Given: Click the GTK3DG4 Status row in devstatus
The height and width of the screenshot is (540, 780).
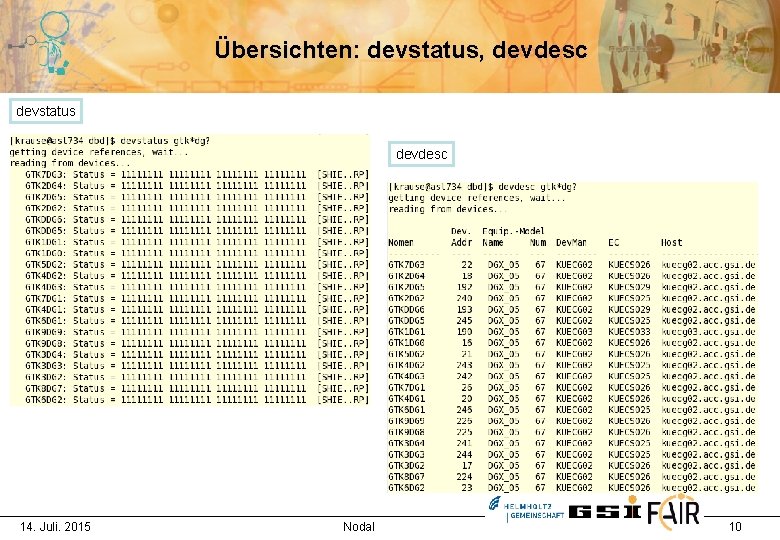Looking at the screenshot, I should pyautogui.click(x=197, y=355).
